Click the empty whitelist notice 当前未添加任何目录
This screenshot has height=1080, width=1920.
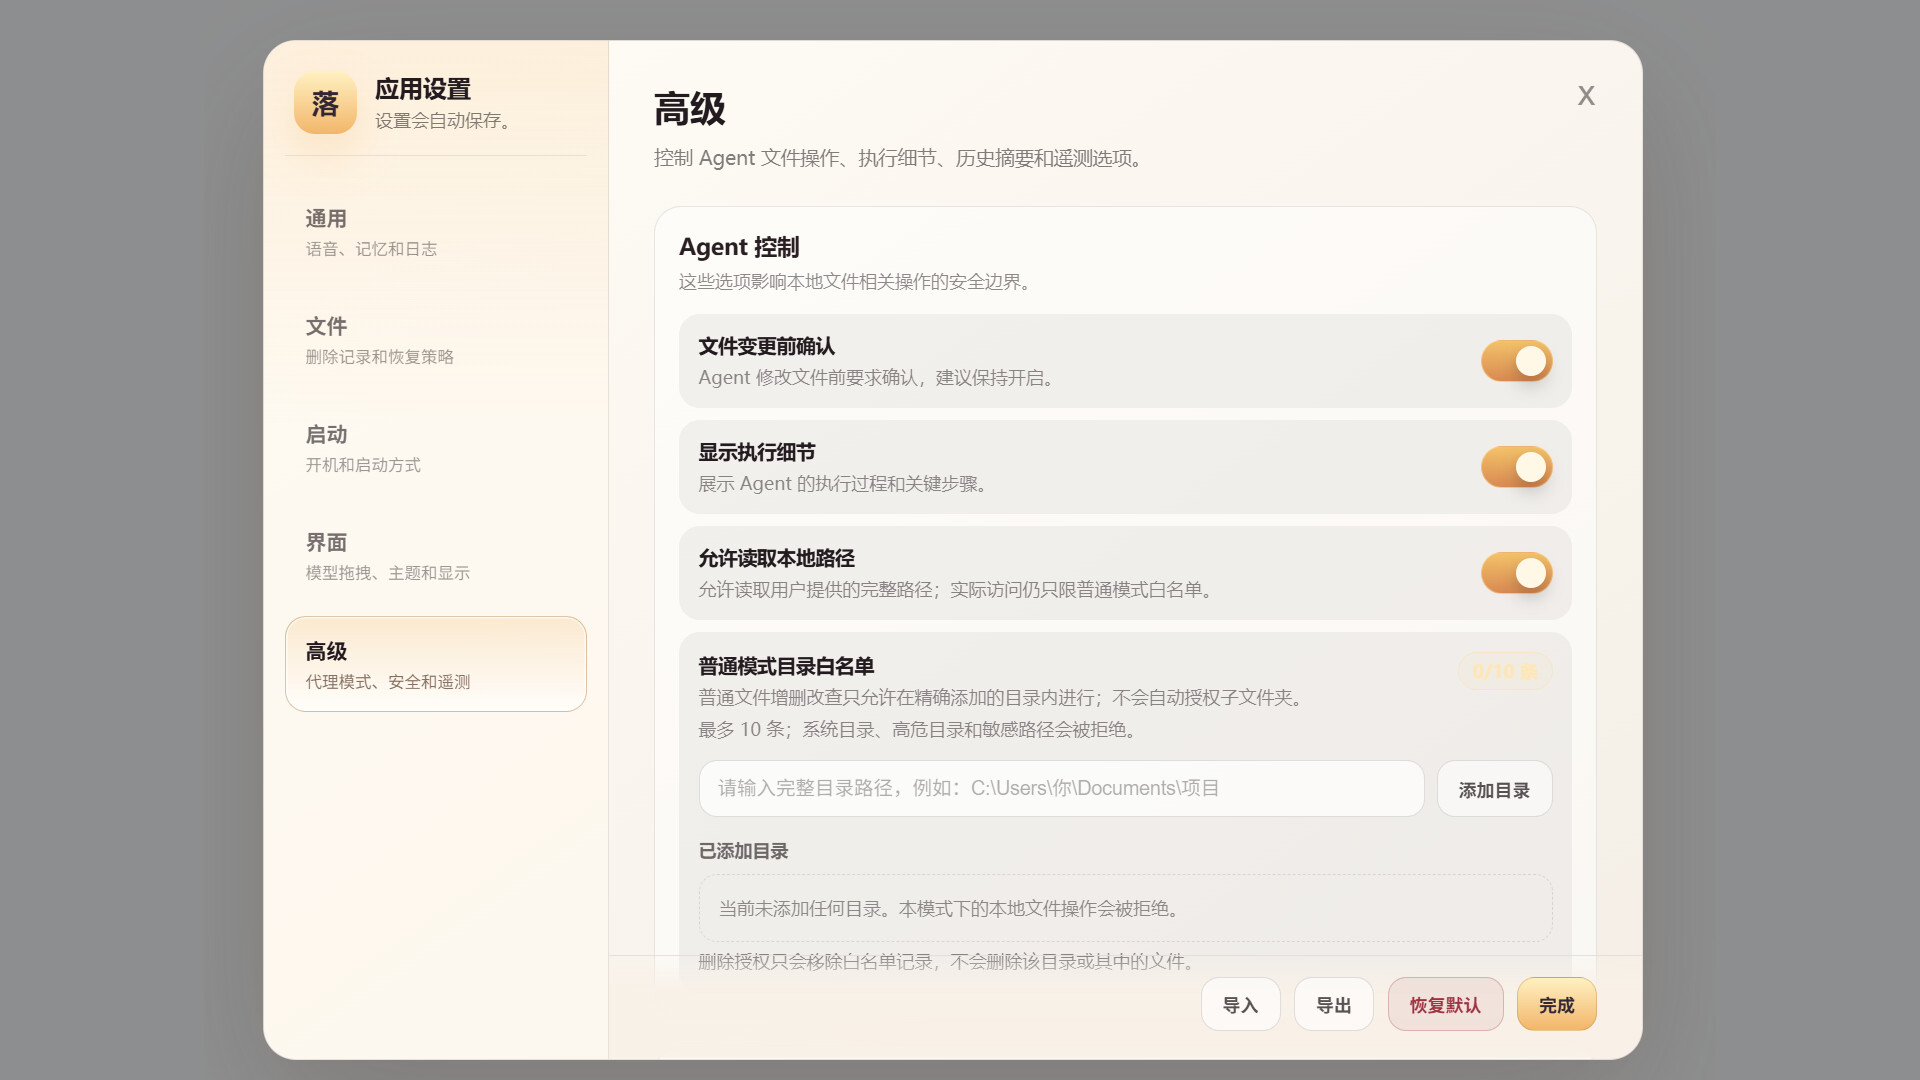click(x=1125, y=908)
